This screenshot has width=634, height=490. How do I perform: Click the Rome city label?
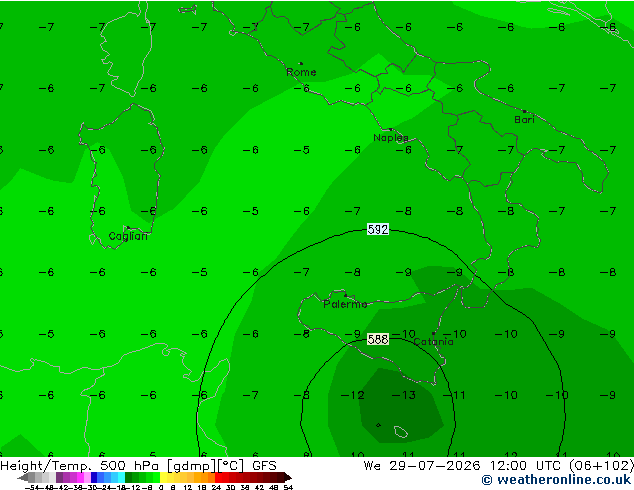[x=301, y=72]
